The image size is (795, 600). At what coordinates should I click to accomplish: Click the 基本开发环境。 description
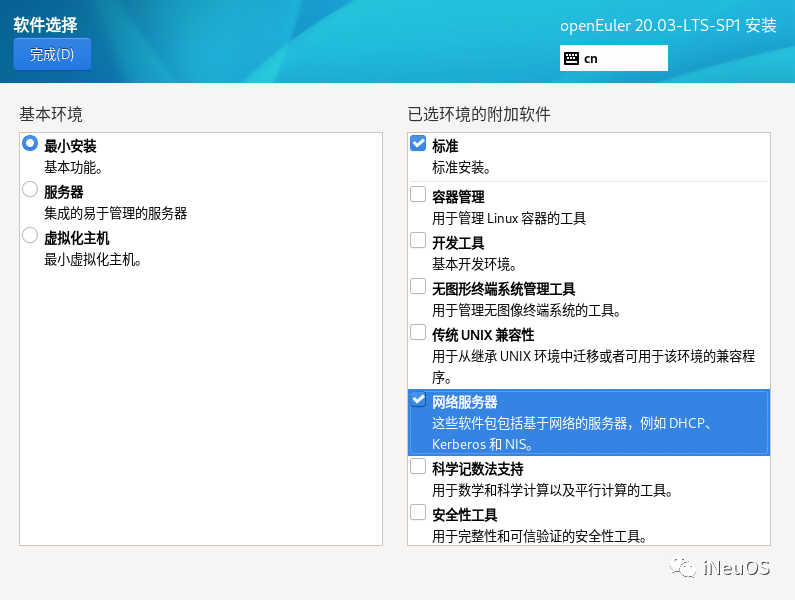pos(474,264)
